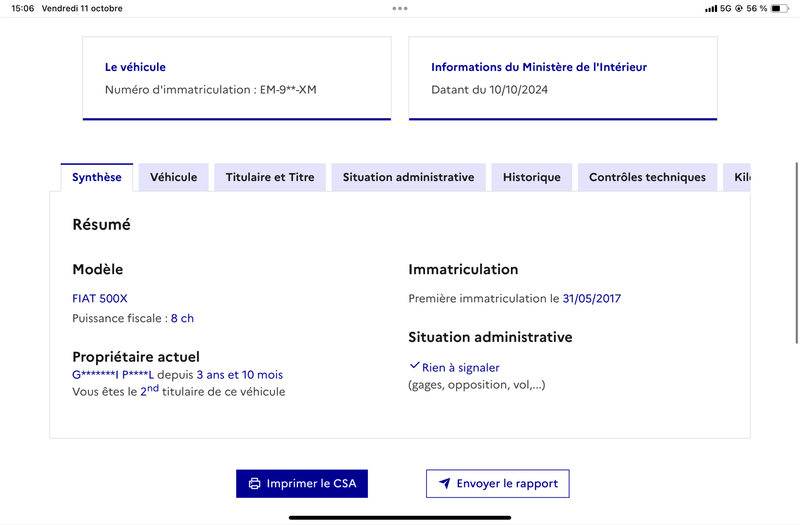Click the Le véhicule card heading
The height and width of the screenshot is (525, 800).
135,67
